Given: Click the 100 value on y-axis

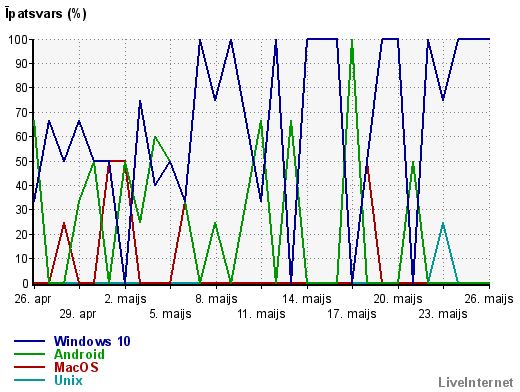Looking at the screenshot, I should coord(18,40).
